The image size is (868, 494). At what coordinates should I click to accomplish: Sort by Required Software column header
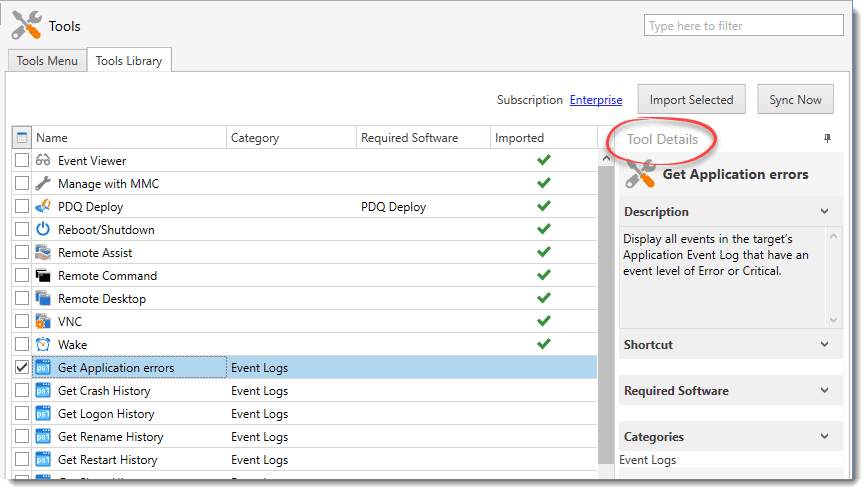423,137
